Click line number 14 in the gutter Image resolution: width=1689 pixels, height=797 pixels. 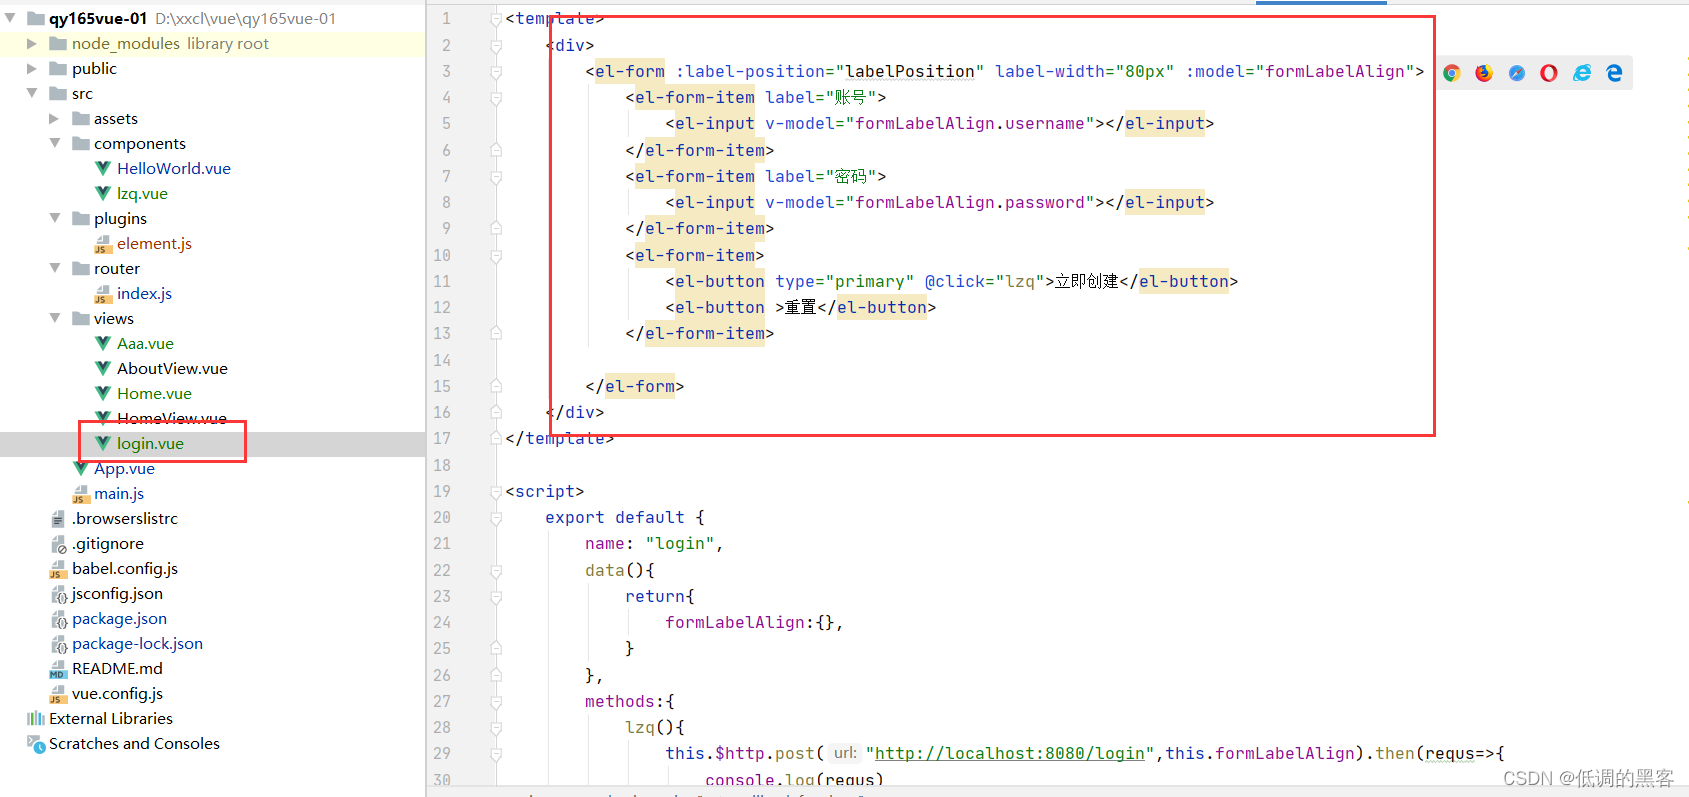442,360
